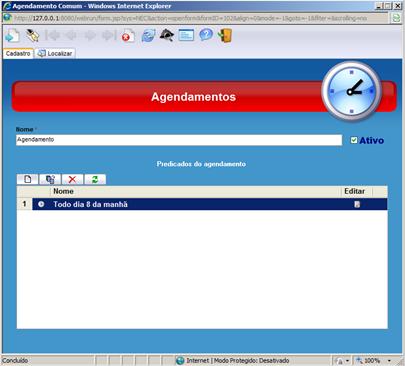This screenshot has width=405, height=366.
Task: Refresh grid with green arrows button
Action: tap(95, 179)
